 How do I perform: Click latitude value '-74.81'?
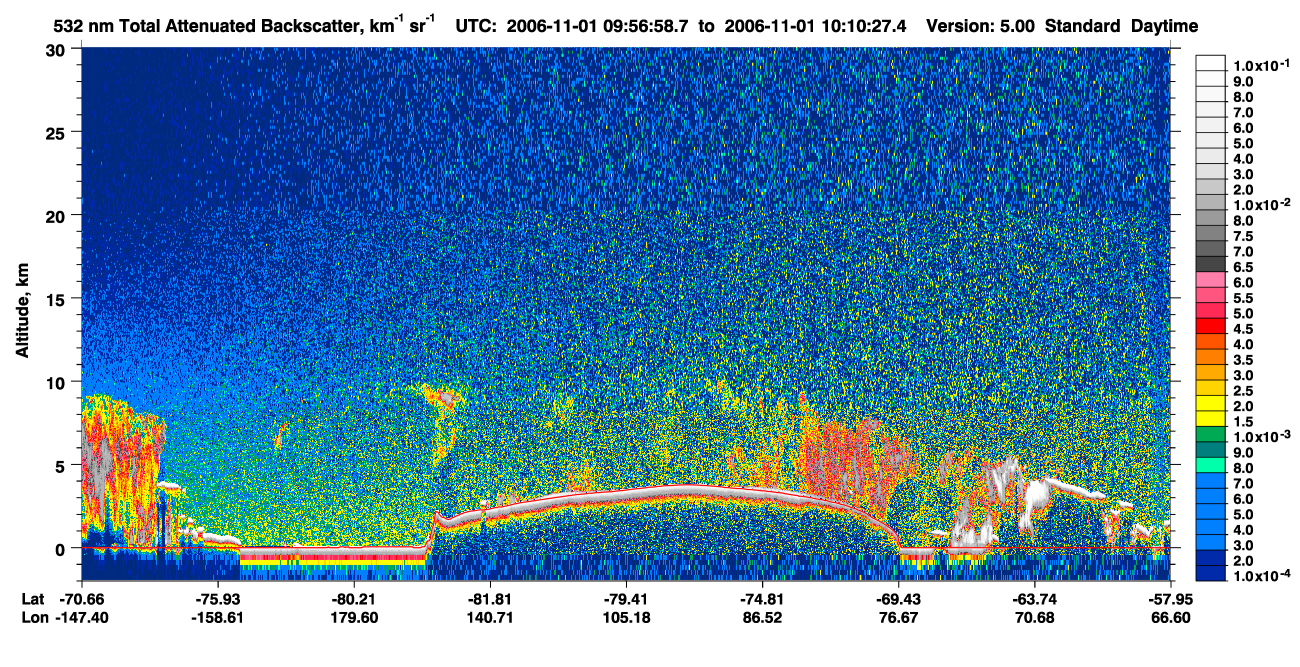tap(762, 599)
